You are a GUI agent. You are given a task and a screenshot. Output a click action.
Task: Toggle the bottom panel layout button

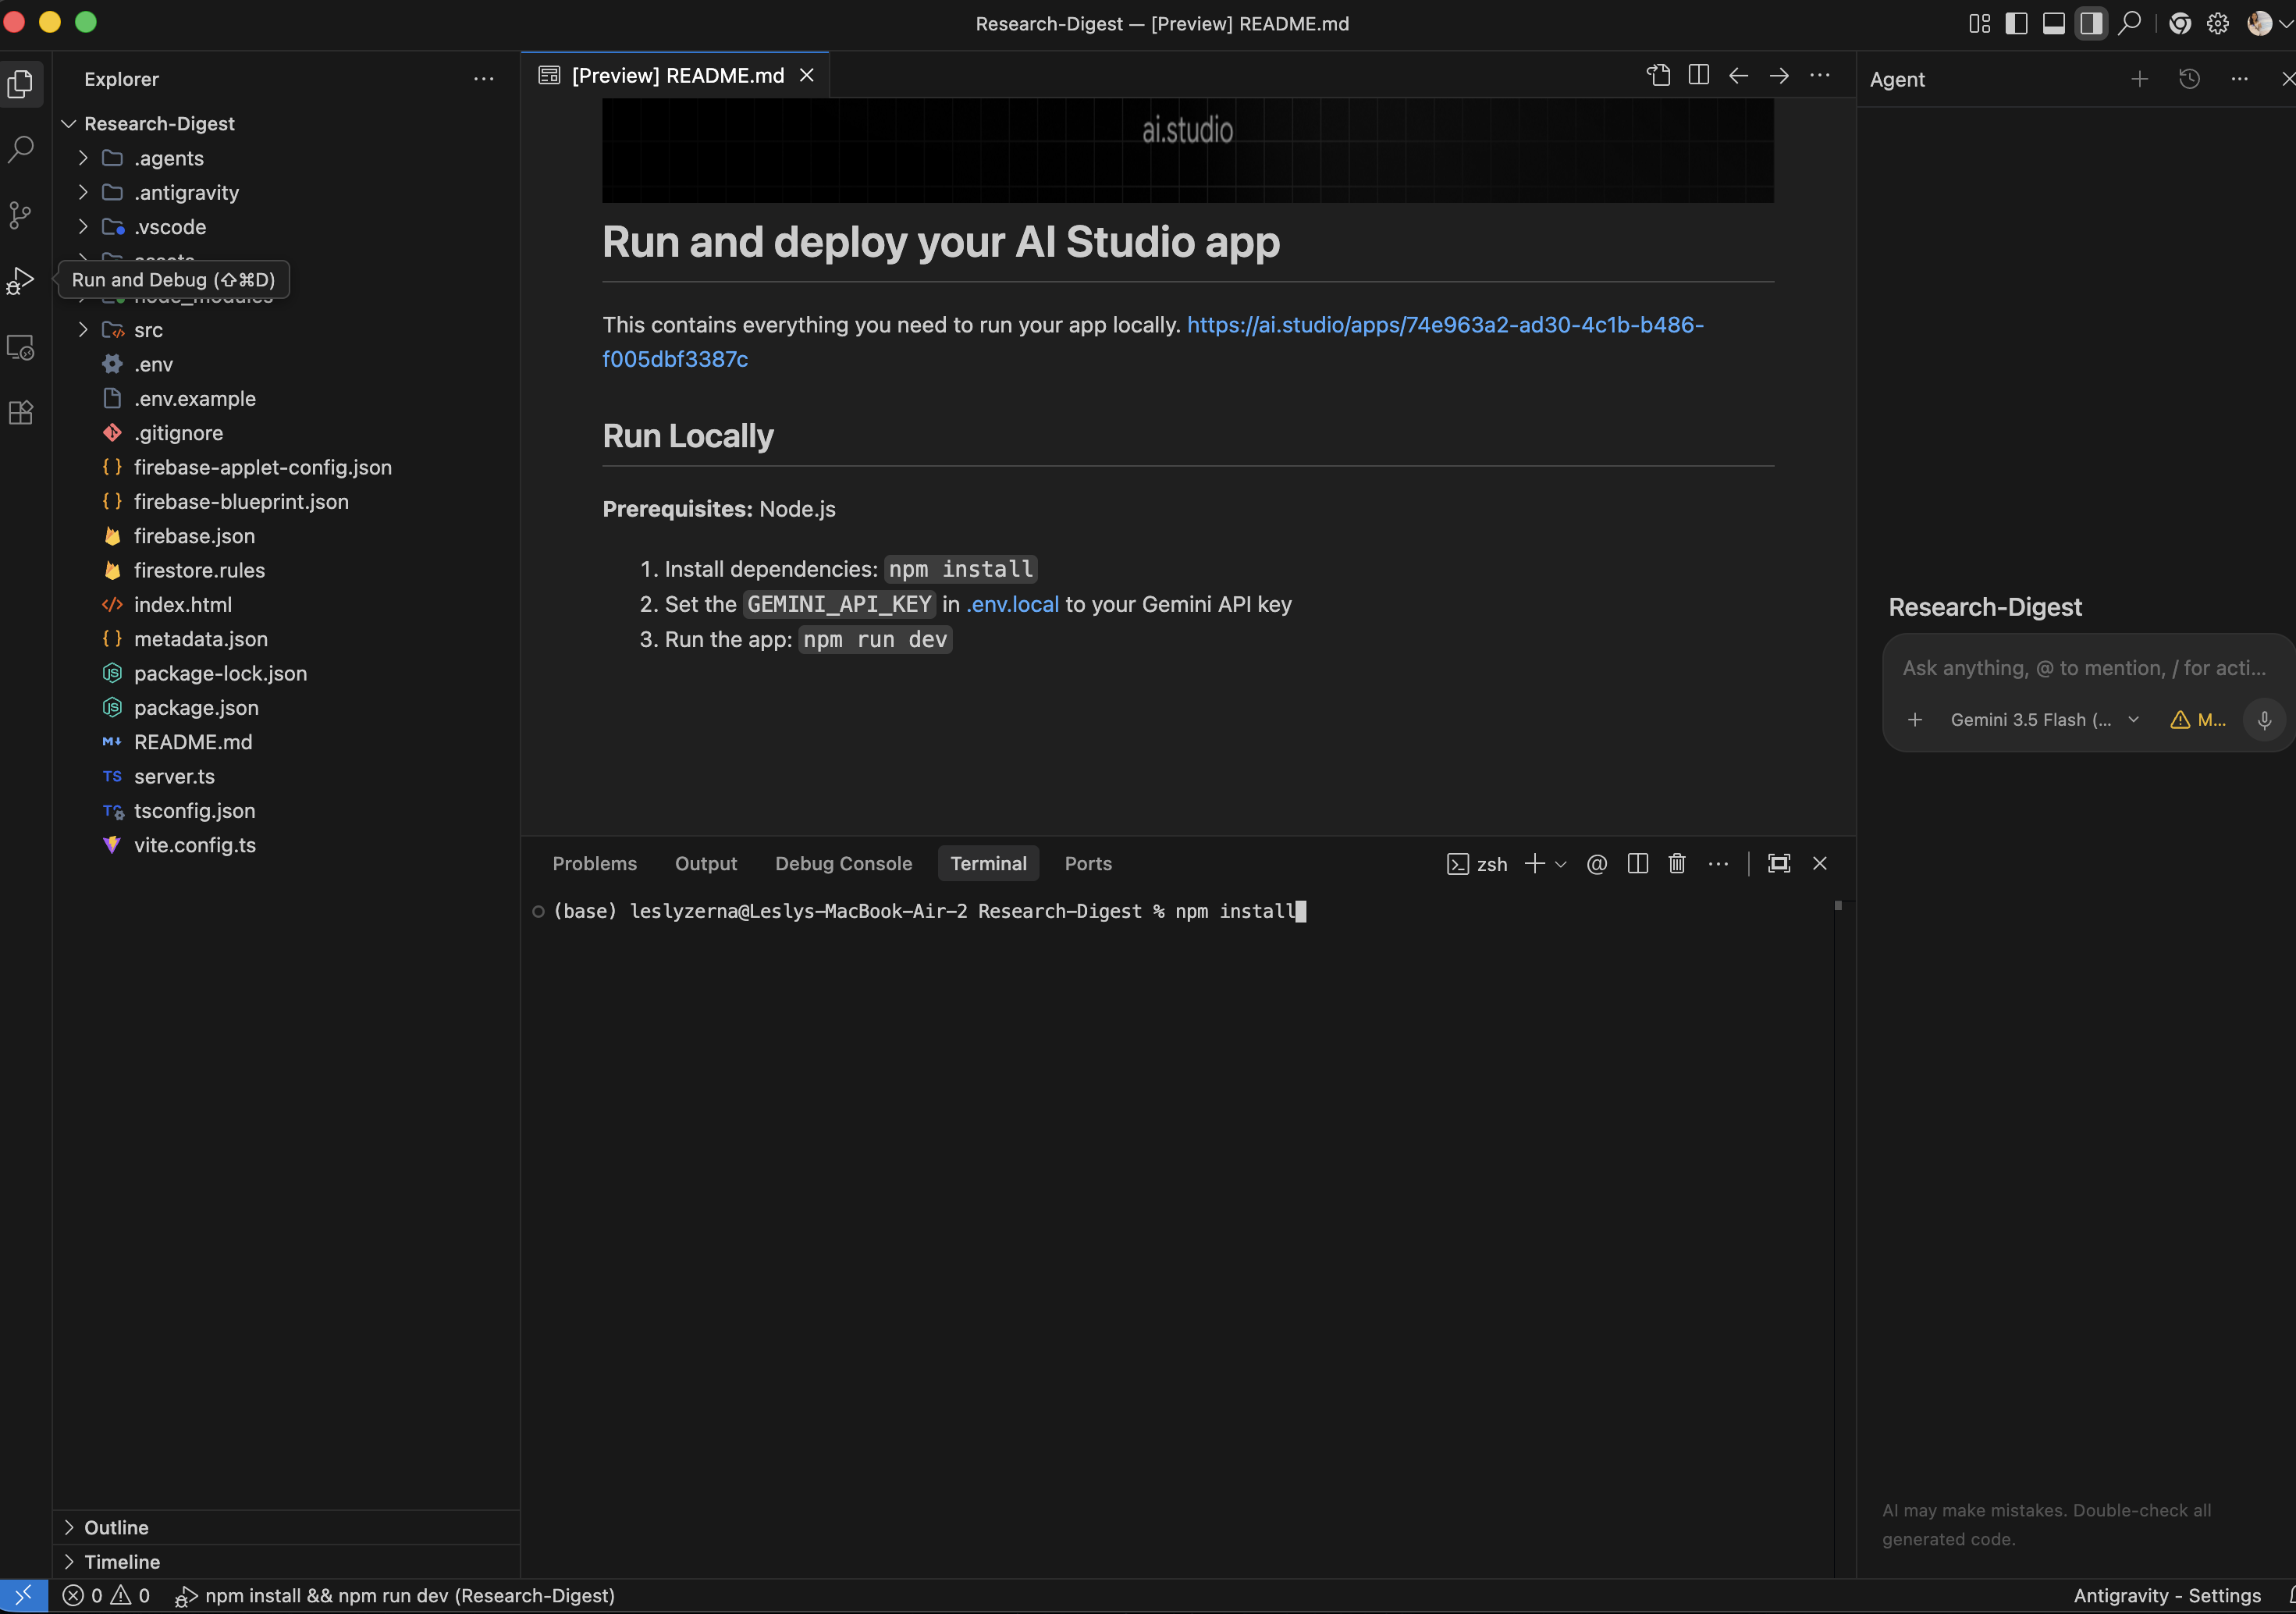point(2053,23)
